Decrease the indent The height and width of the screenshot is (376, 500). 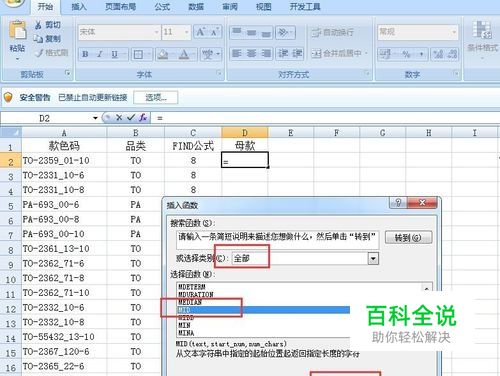pos(283,53)
